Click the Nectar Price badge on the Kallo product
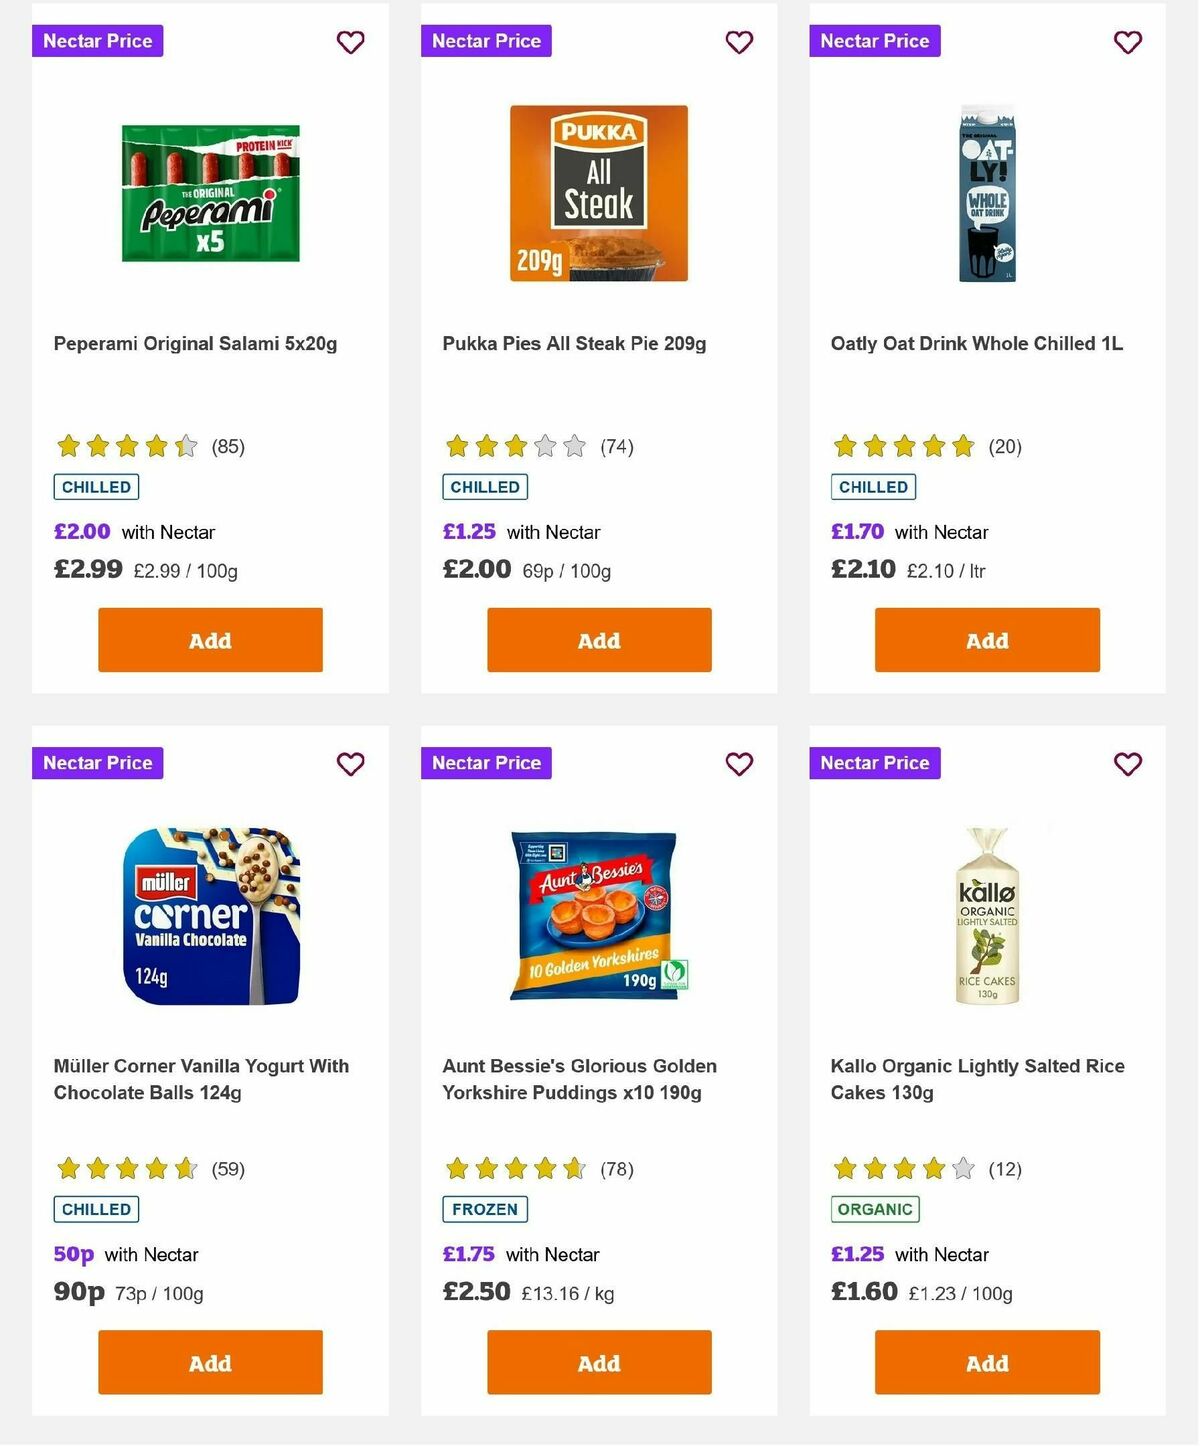 tap(875, 762)
